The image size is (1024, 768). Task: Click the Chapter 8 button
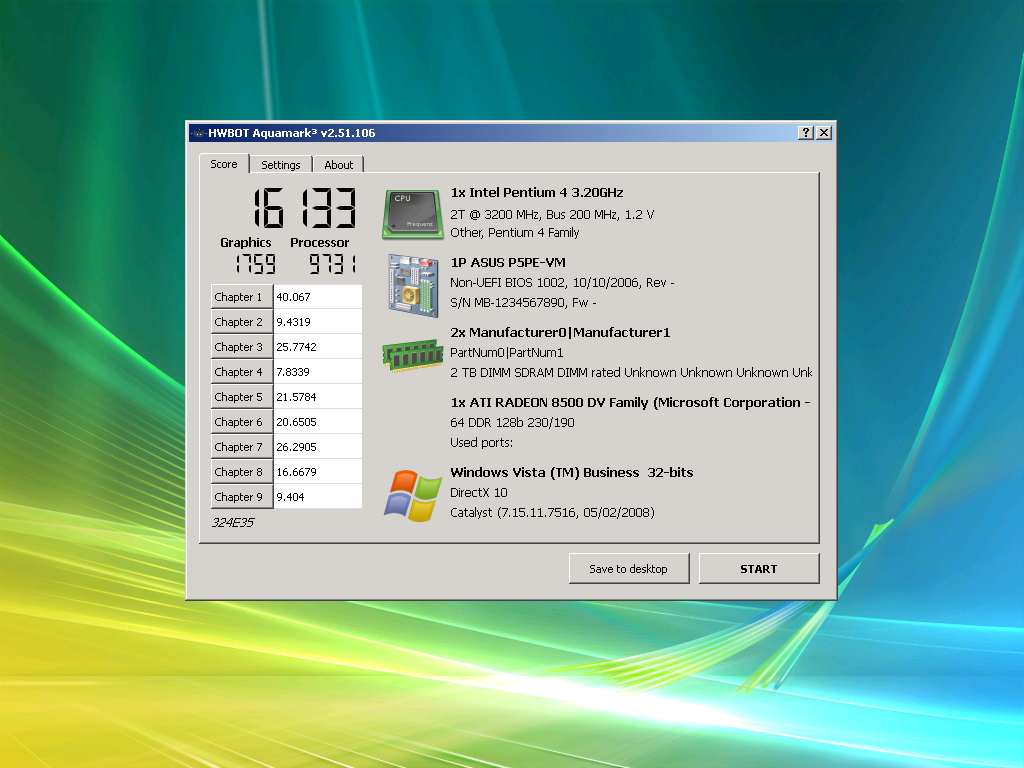coord(241,472)
